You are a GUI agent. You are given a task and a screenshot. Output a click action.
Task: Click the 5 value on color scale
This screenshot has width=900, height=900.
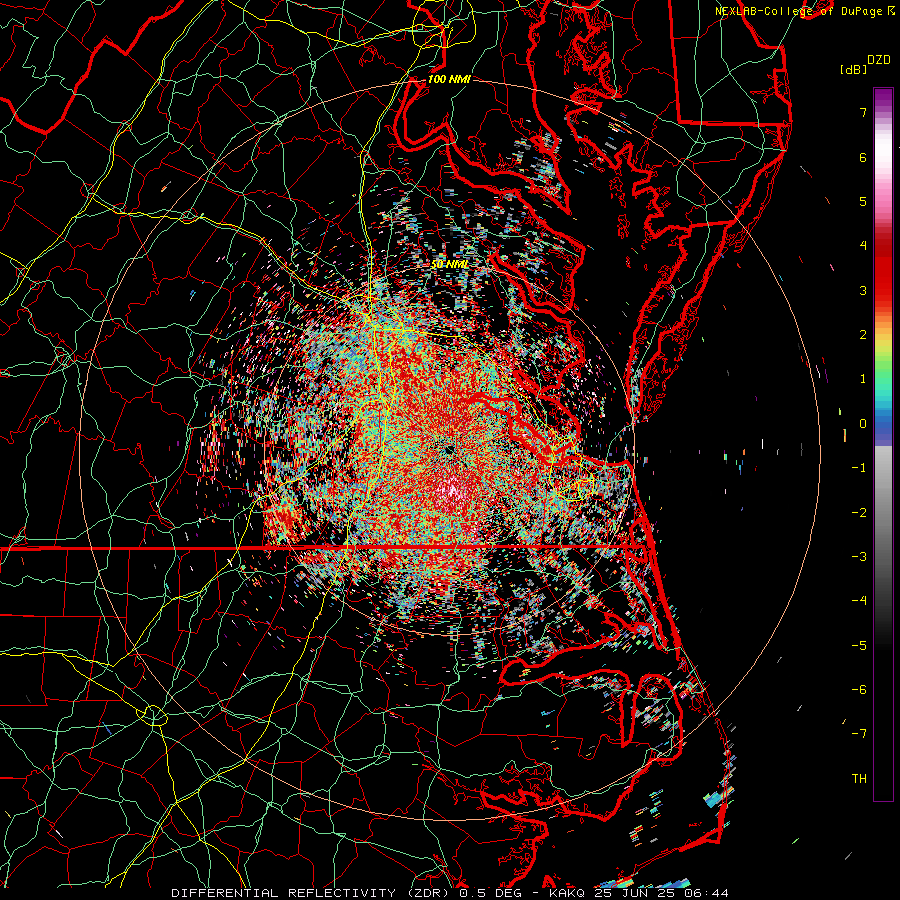tap(863, 201)
